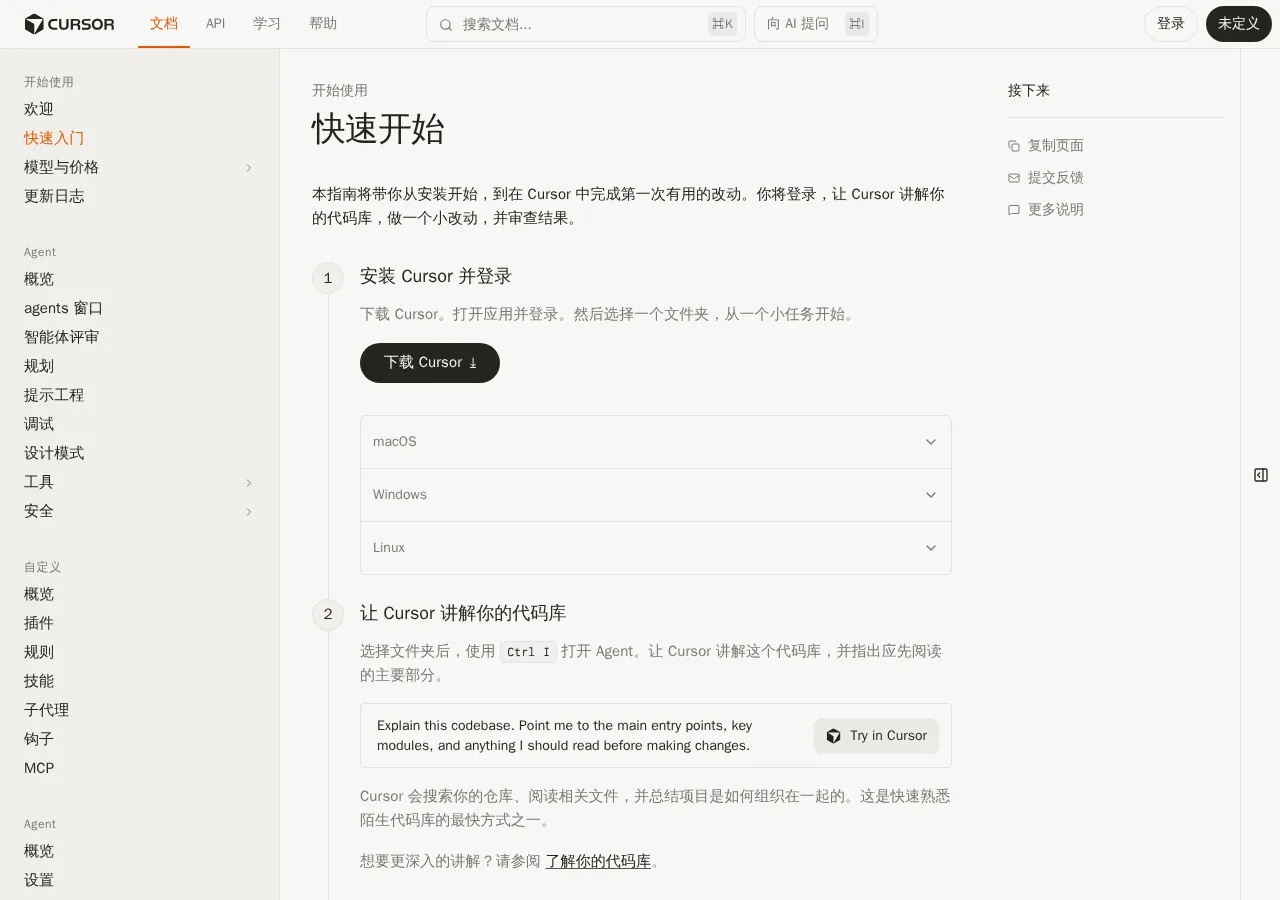Image resolution: width=1280 pixels, height=900 pixels.
Task: Open 智能体评审 in sidebar
Action: 62,338
